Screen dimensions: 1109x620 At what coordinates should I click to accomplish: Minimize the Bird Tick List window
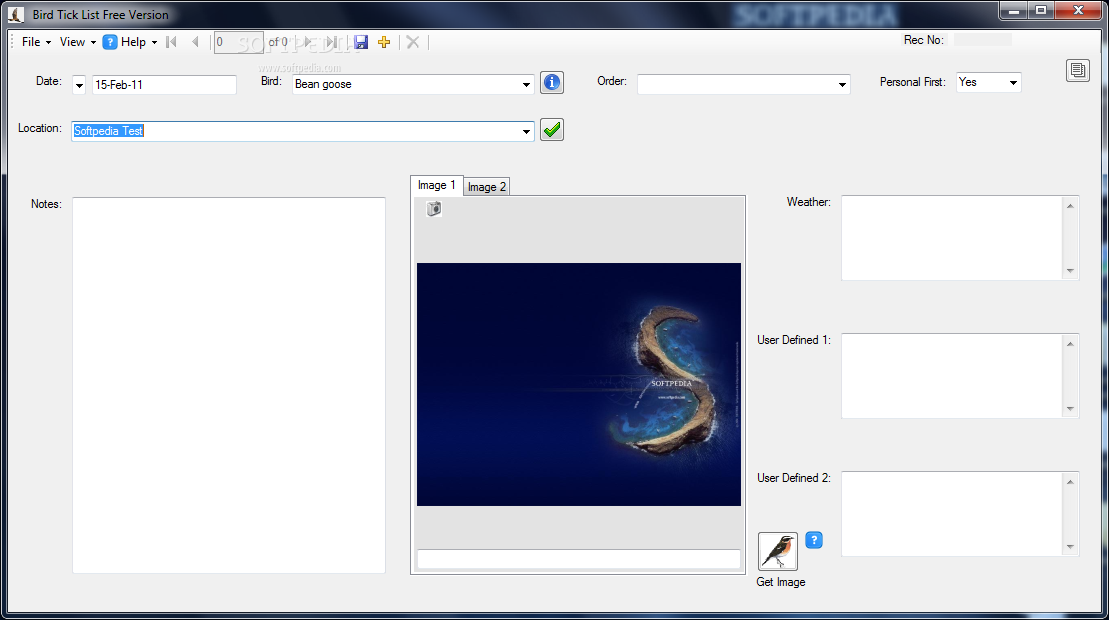(x=1014, y=11)
